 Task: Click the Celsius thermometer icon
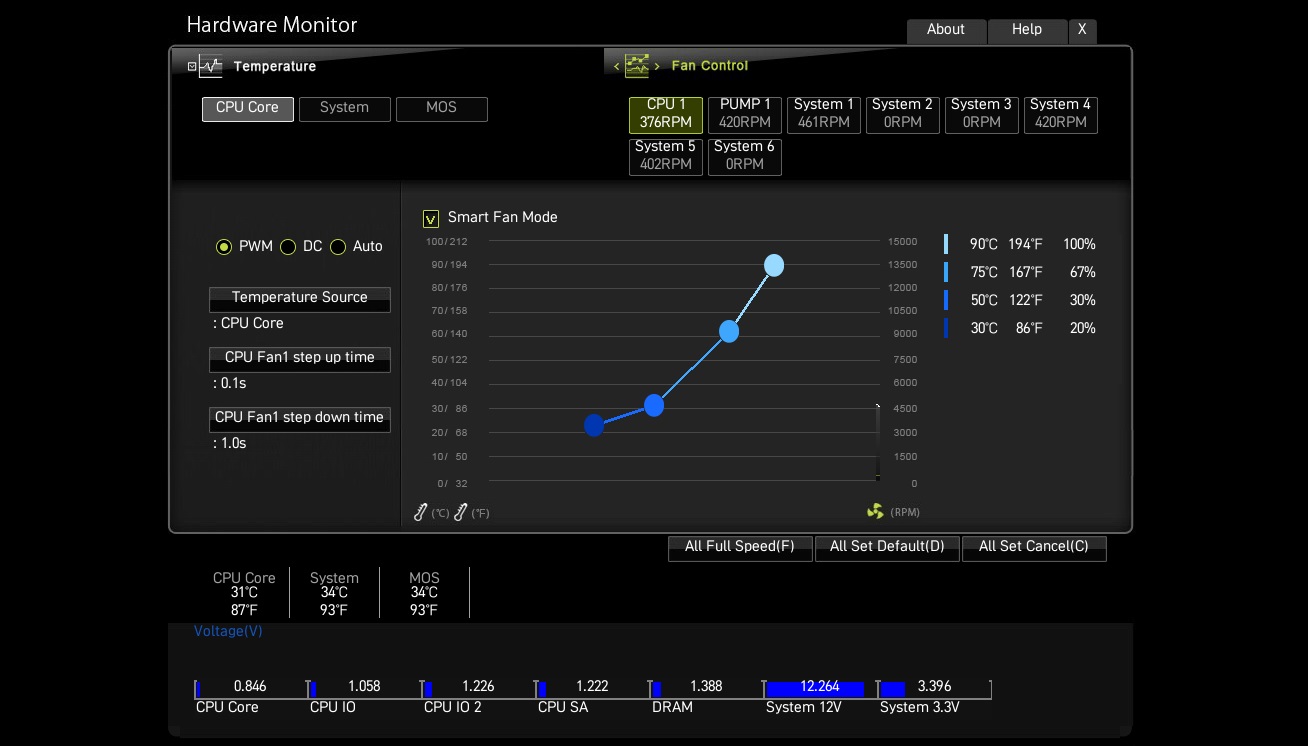pos(421,512)
